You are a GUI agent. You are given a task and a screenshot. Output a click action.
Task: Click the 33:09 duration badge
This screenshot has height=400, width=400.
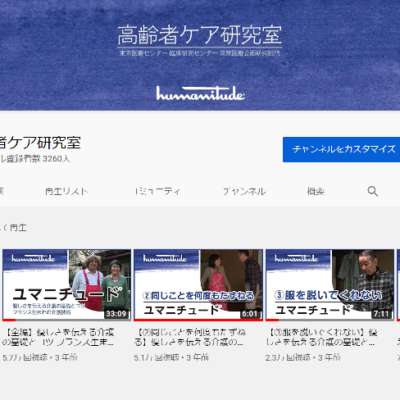116,314
